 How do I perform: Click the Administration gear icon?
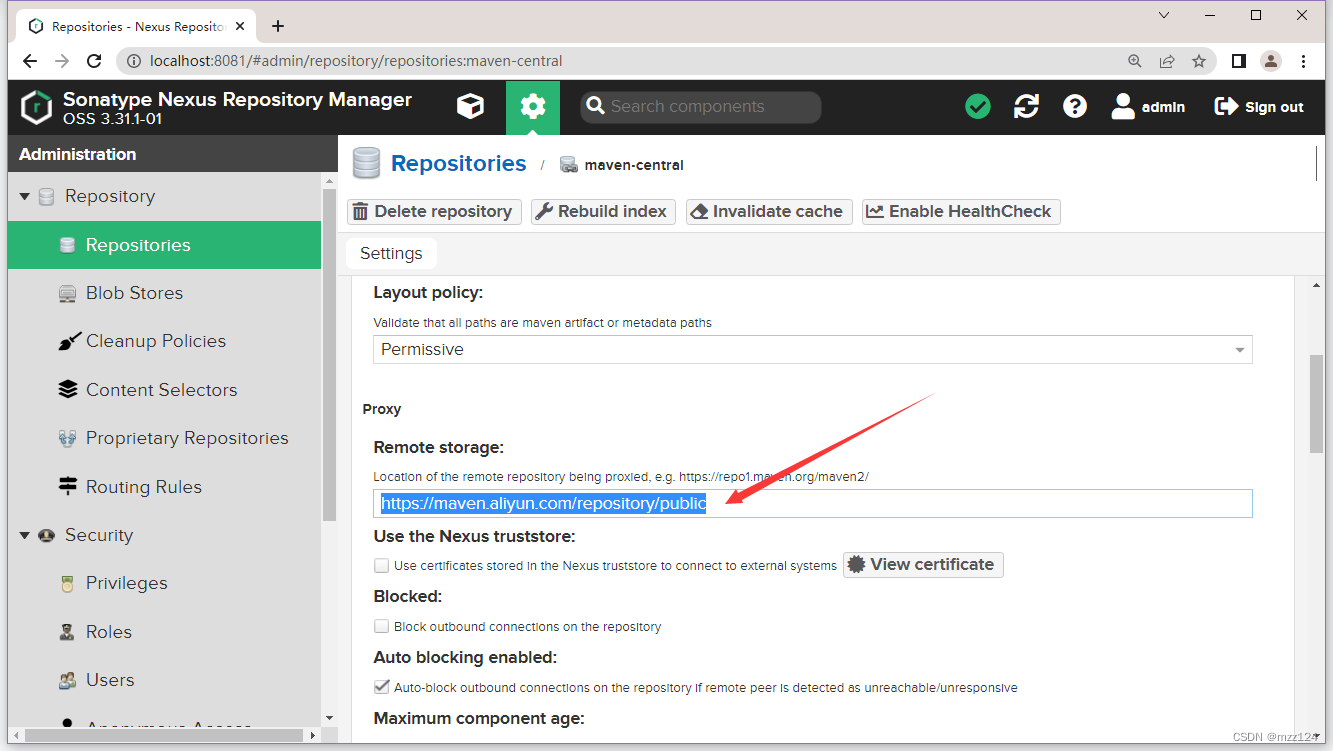click(533, 107)
